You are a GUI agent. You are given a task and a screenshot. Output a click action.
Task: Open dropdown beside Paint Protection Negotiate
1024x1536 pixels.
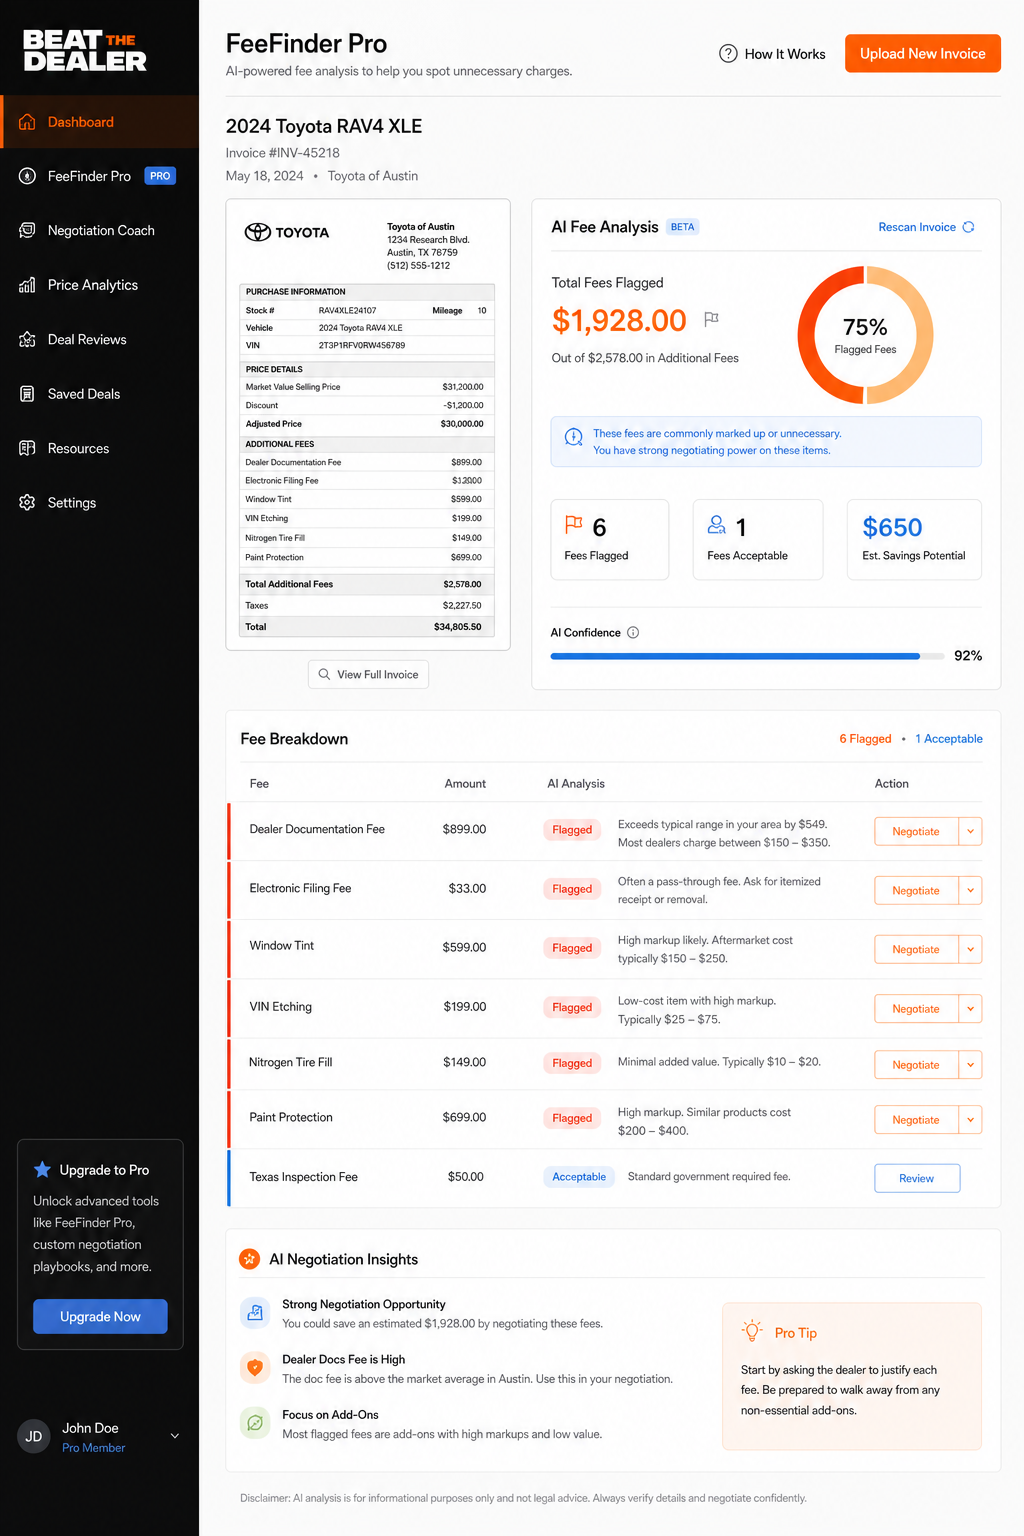pos(970,1120)
